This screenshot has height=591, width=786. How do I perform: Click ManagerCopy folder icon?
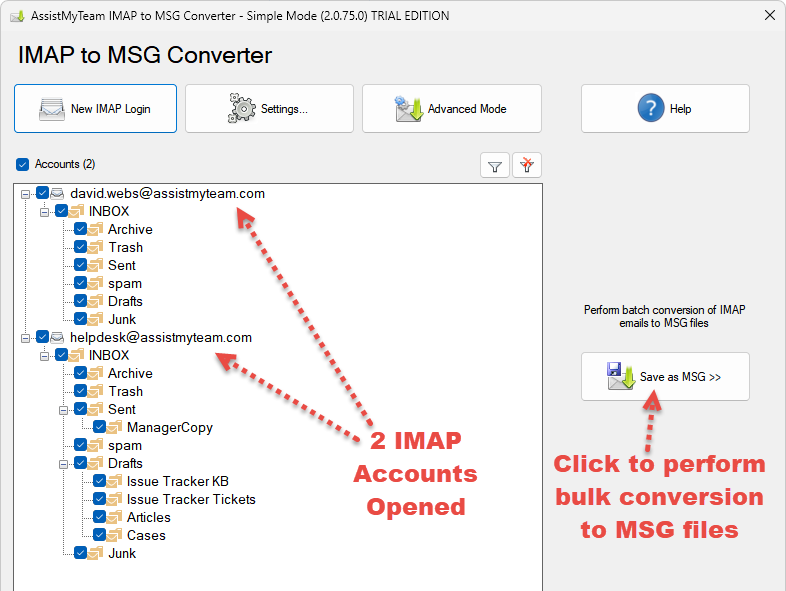click(x=114, y=427)
